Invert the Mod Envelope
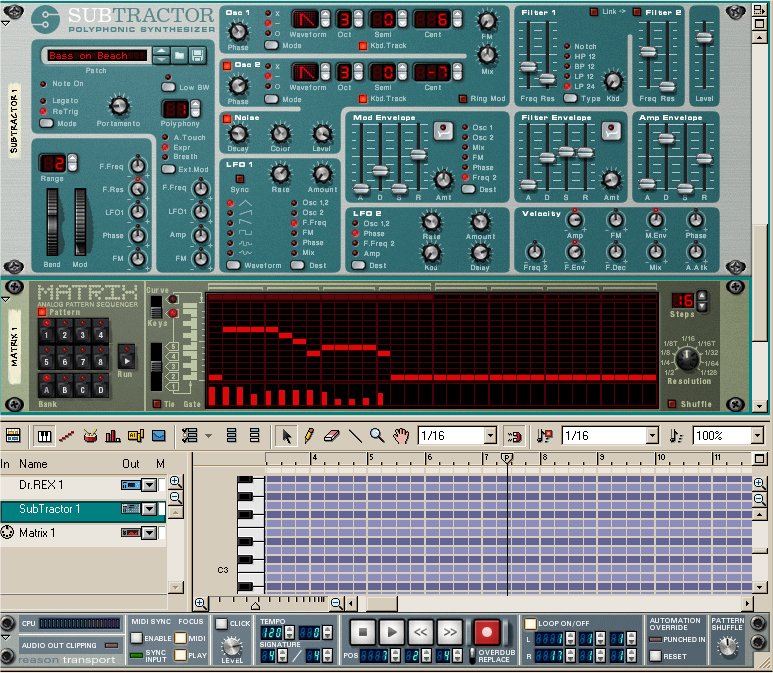773x673 pixels. 443,131
